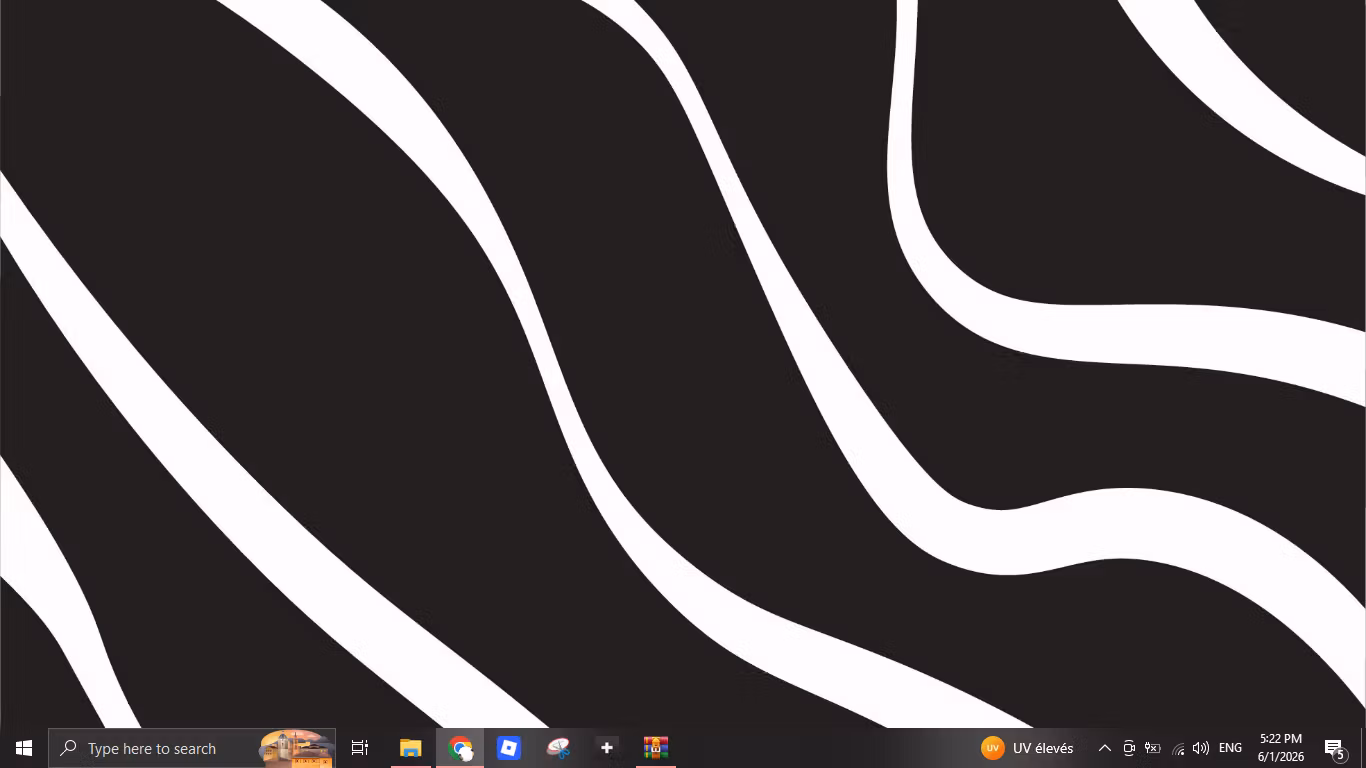This screenshot has height=768, width=1366.
Task: Click the plus sign app icon in taskbar
Action: click(x=607, y=748)
